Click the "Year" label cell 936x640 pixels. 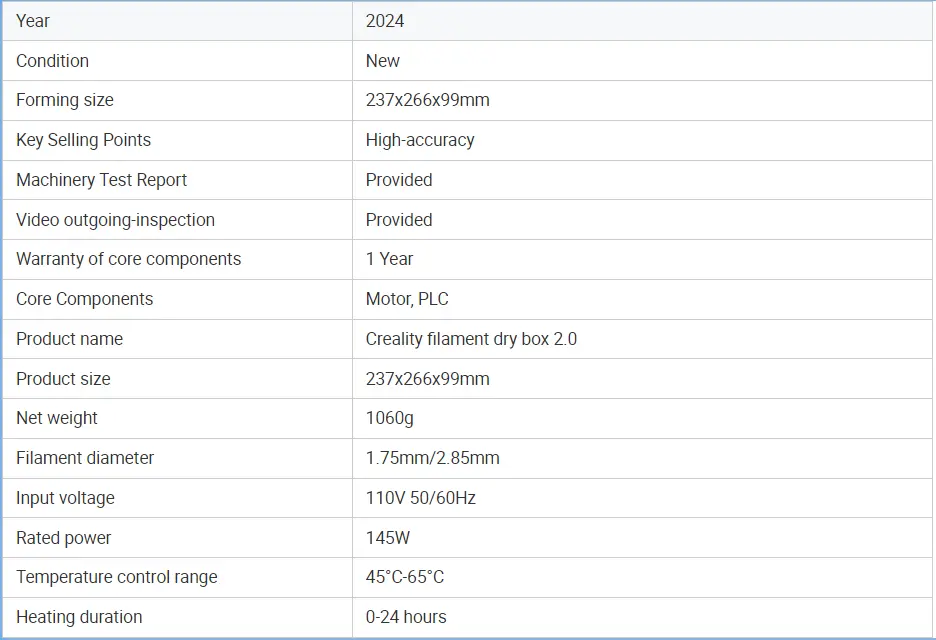pyautogui.click(x=33, y=21)
